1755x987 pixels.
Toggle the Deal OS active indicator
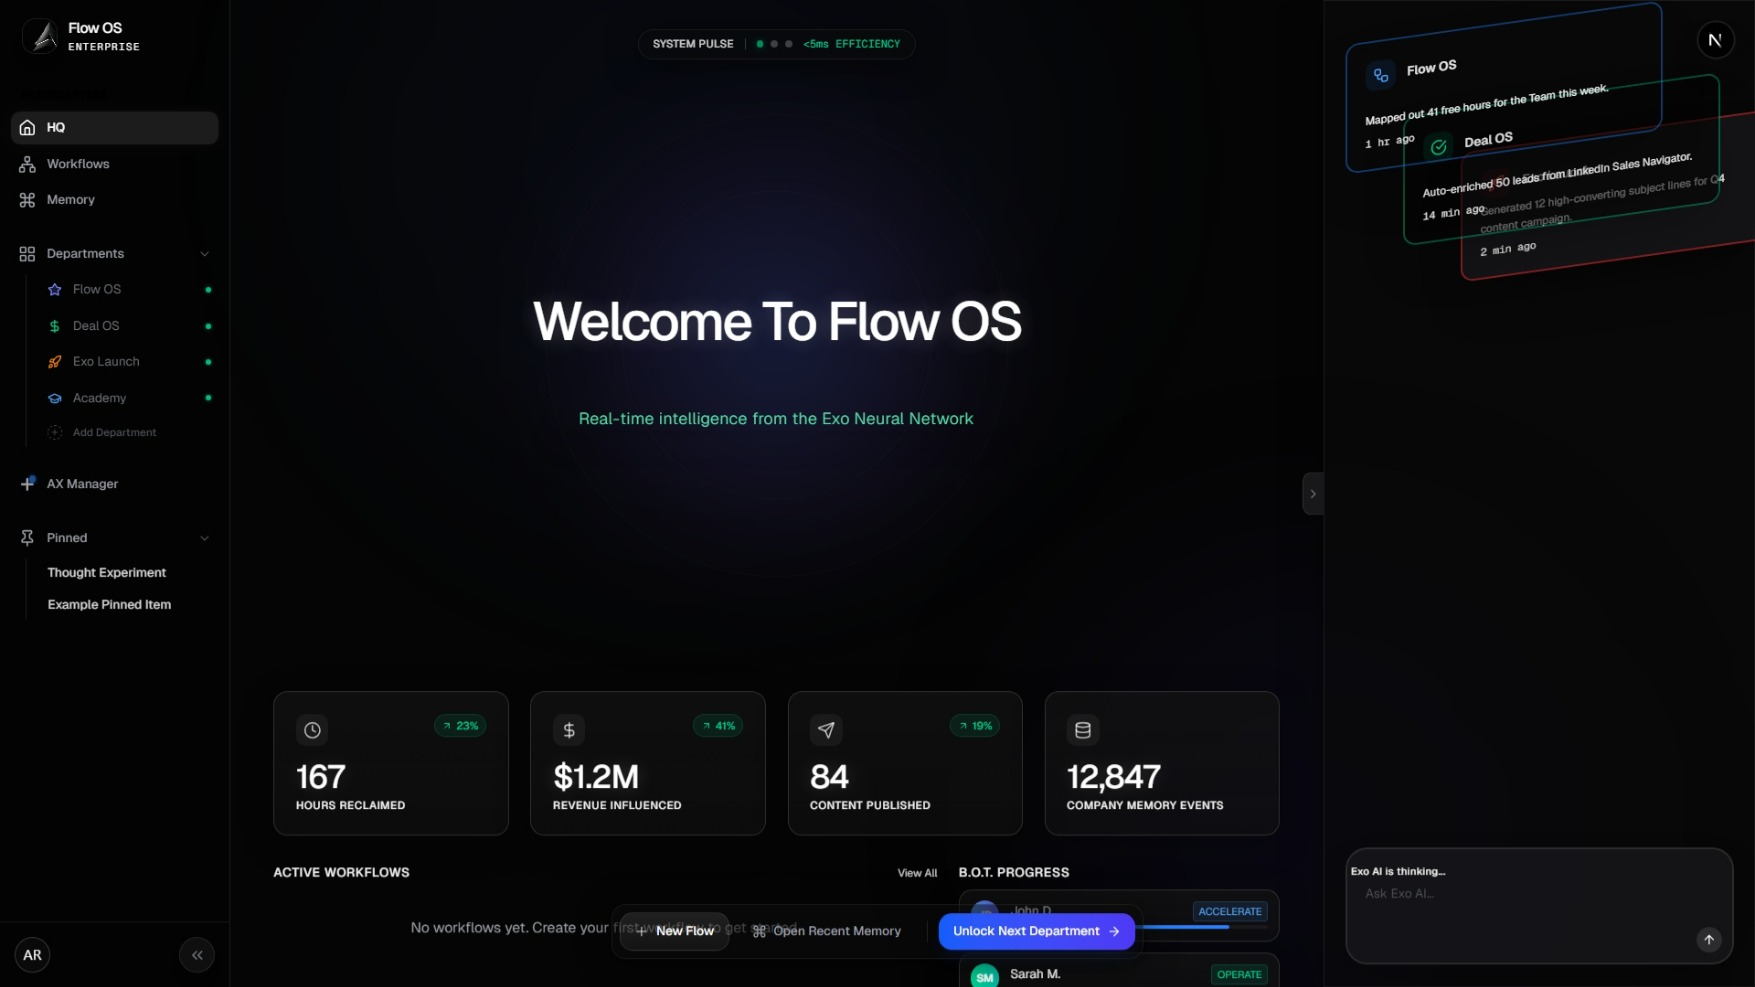(x=207, y=326)
